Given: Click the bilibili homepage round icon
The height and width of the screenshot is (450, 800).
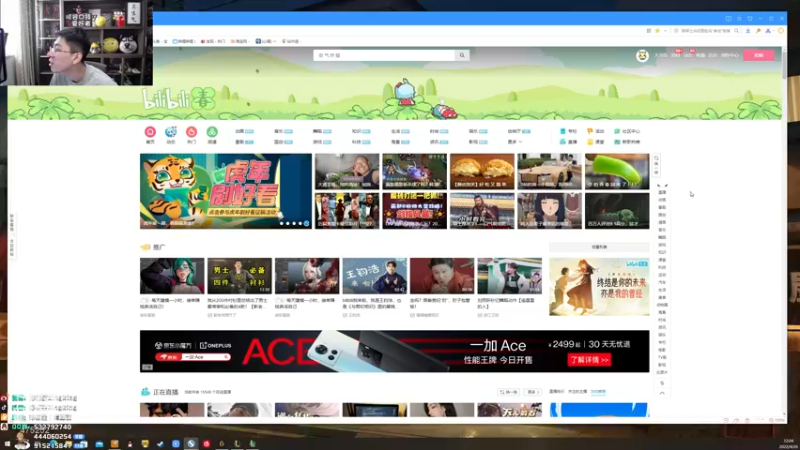Looking at the screenshot, I should pyautogui.click(x=150, y=132).
